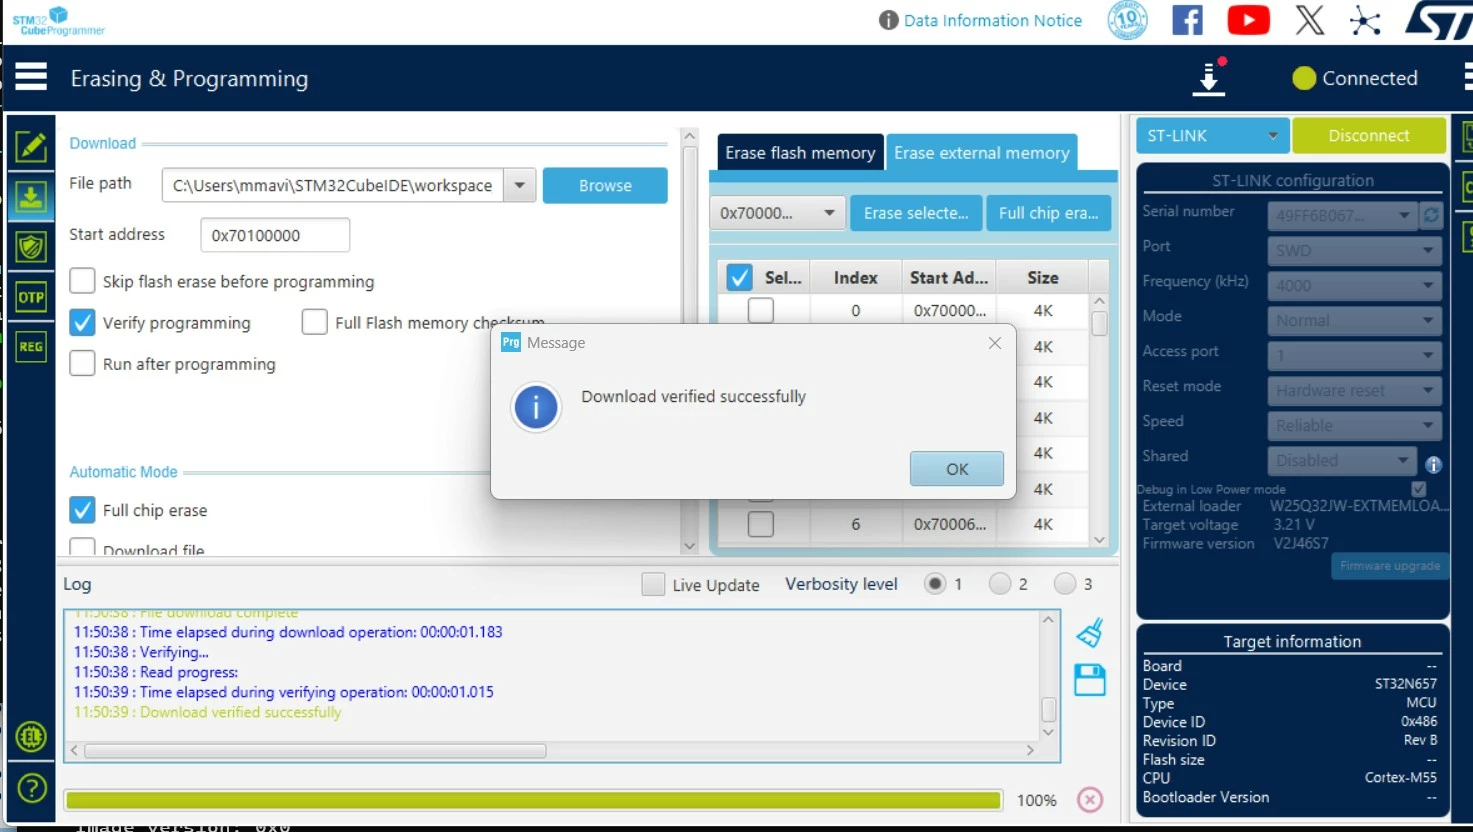The height and width of the screenshot is (832, 1473).
Task: Open OTP sidebar icon
Action: [31, 297]
